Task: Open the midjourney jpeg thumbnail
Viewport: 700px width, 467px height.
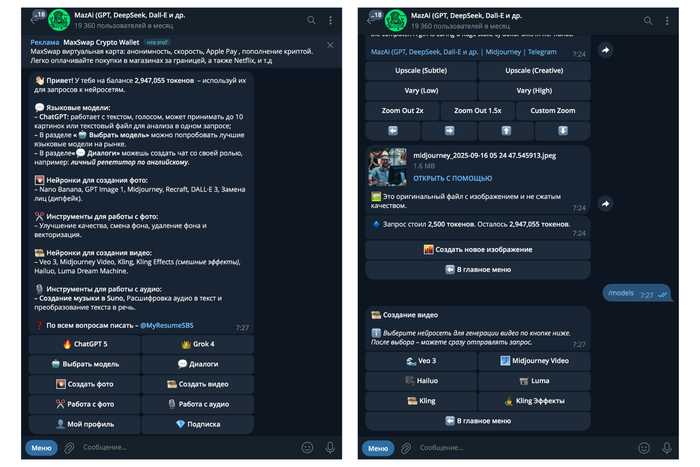Action: pos(387,167)
